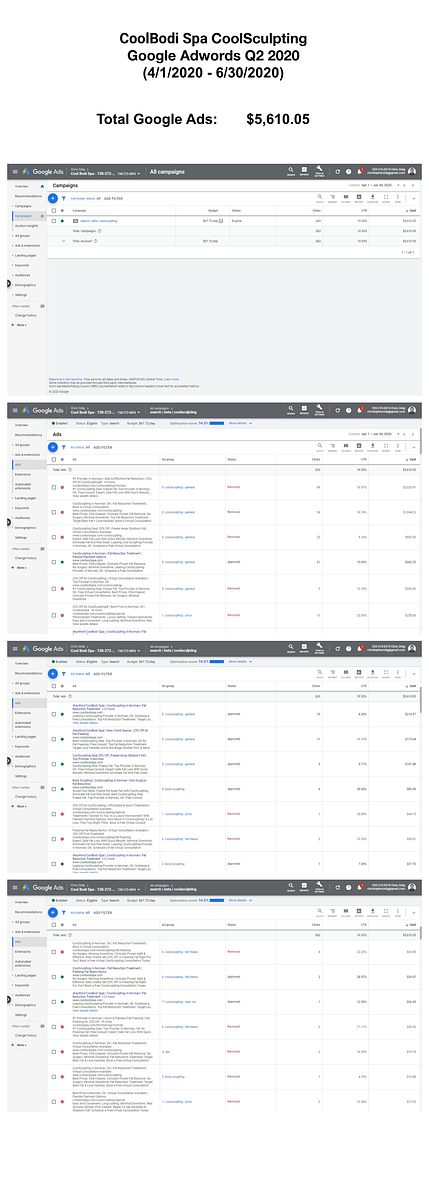Viewport: 429px width, 1200px height.
Task: Tick checkbox for search | beta | coolsculpting campaign
Action: pos(53,219)
